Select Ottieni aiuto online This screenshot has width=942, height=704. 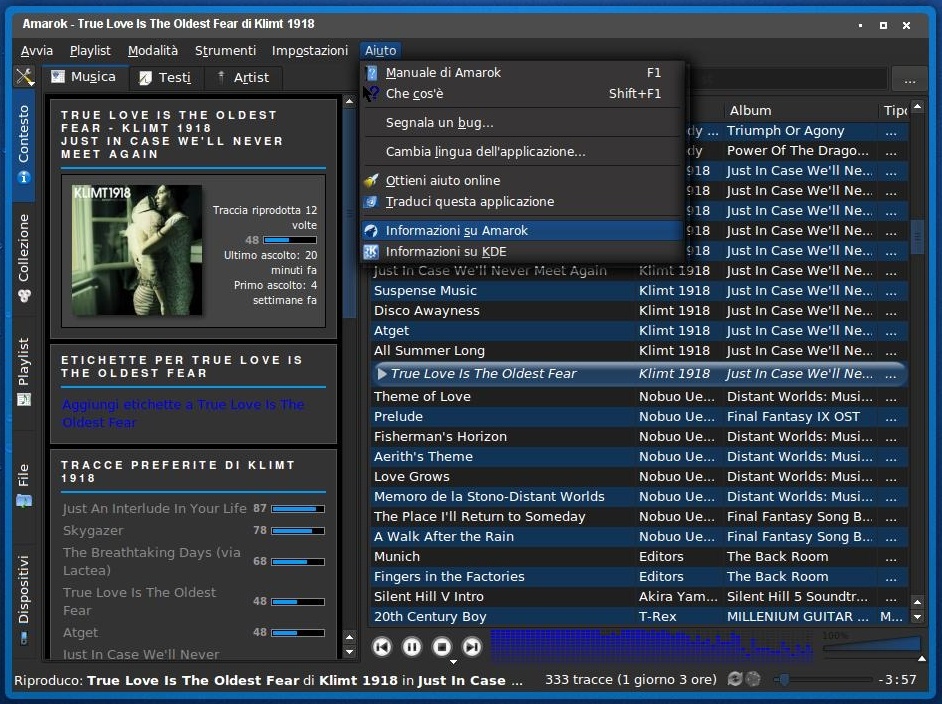pyautogui.click(x=521, y=180)
